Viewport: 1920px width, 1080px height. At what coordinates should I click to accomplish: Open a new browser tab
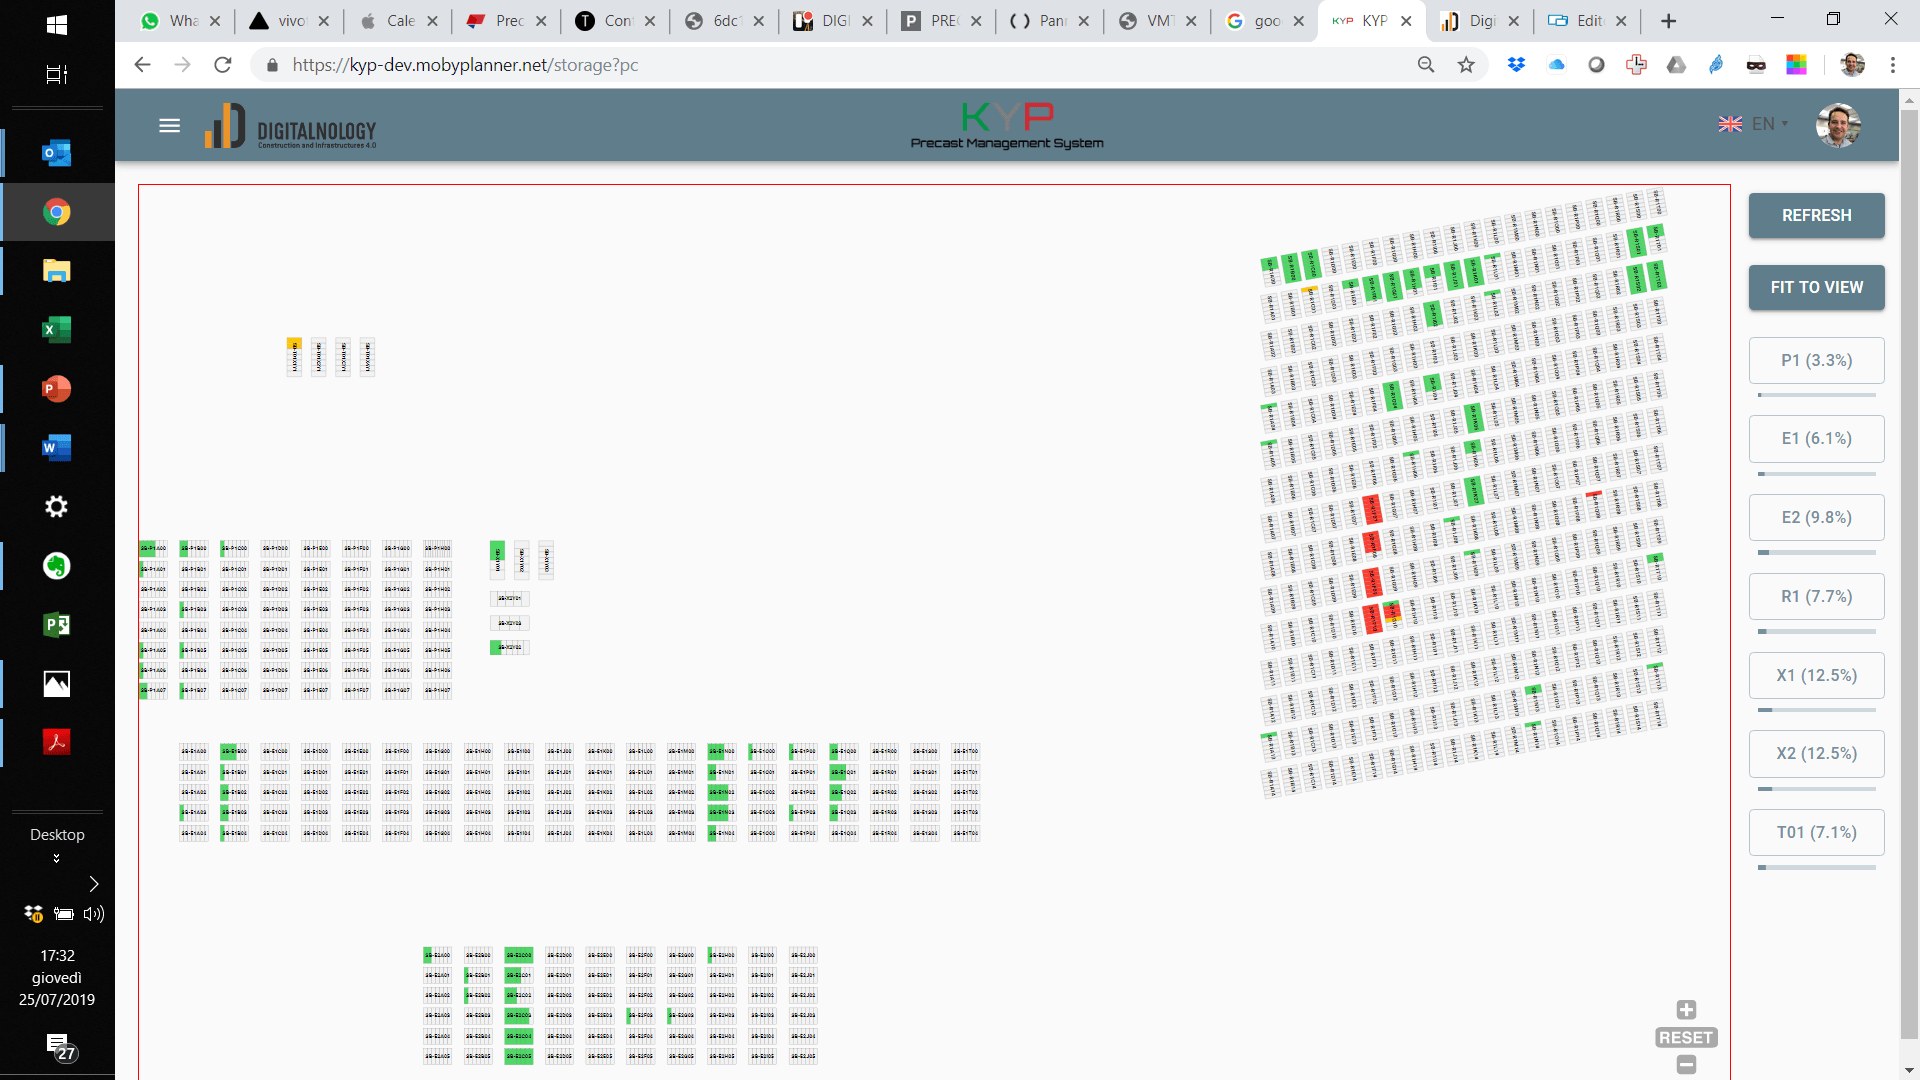[1668, 20]
